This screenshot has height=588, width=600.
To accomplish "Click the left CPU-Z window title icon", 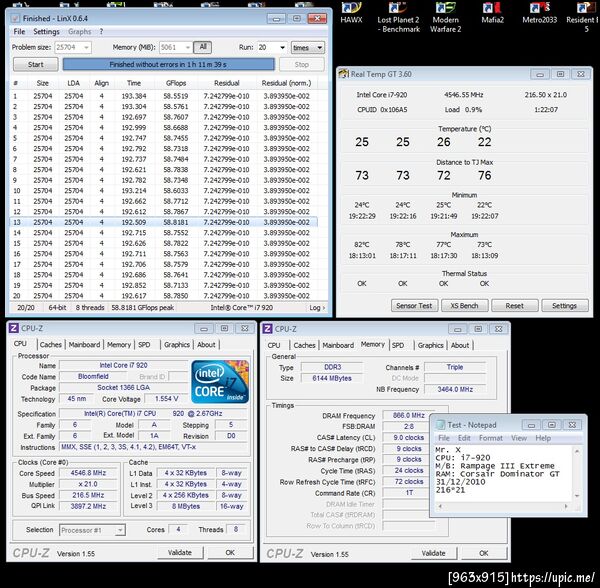I will point(14,328).
